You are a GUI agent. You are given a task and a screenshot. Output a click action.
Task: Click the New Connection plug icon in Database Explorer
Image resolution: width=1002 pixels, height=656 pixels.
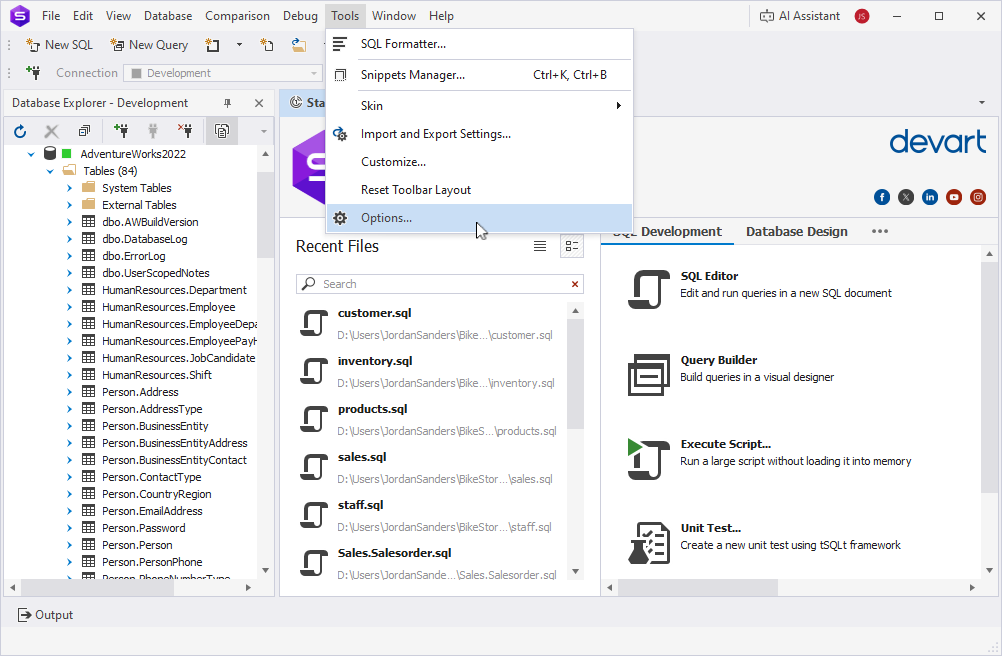pyautogui.click(x=121, y=131)
